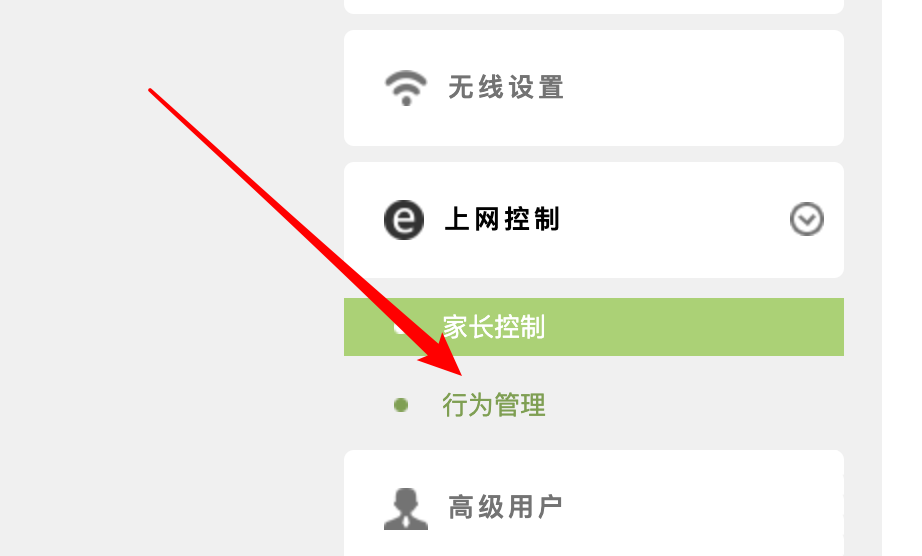Open the 高级用户 menu text
This screenshot has height=556, width=922.
tap(505, 507)
